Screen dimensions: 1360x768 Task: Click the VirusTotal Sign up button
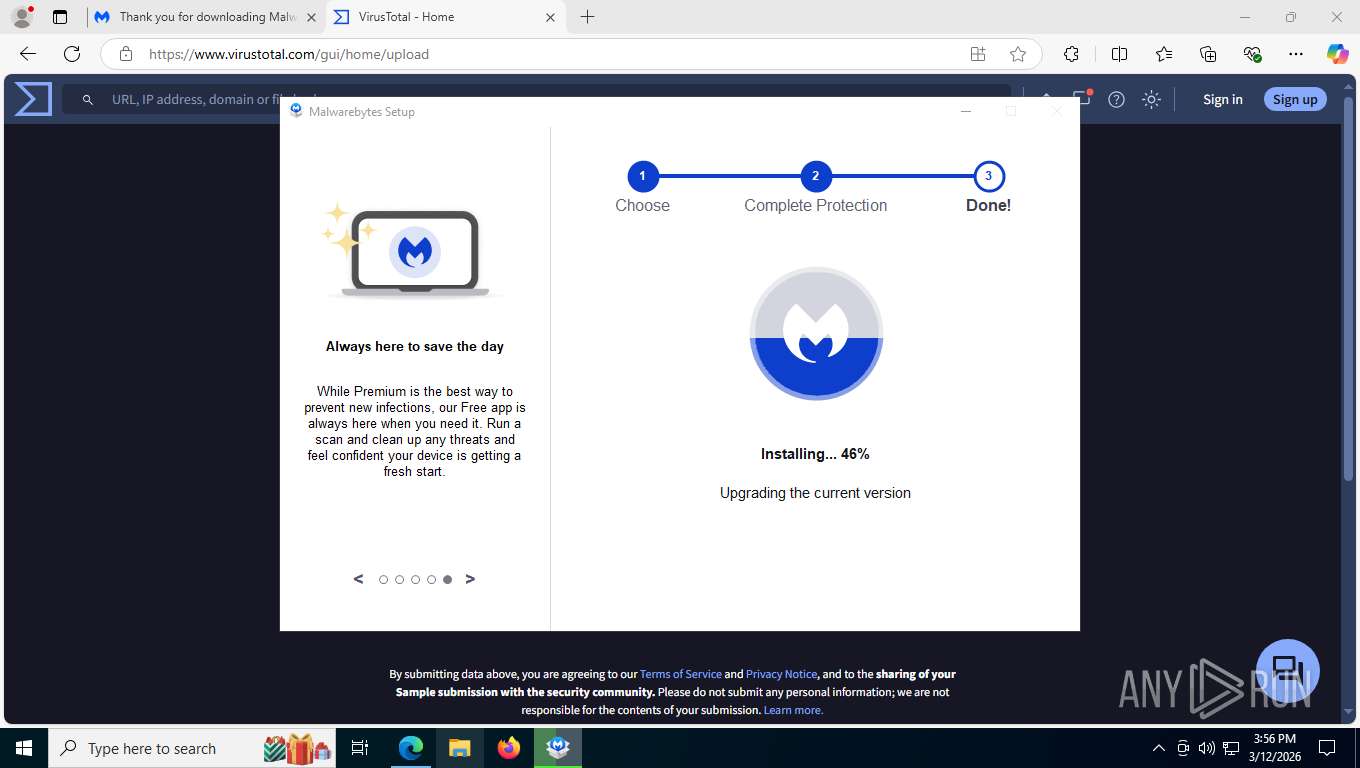point(1295,99)
